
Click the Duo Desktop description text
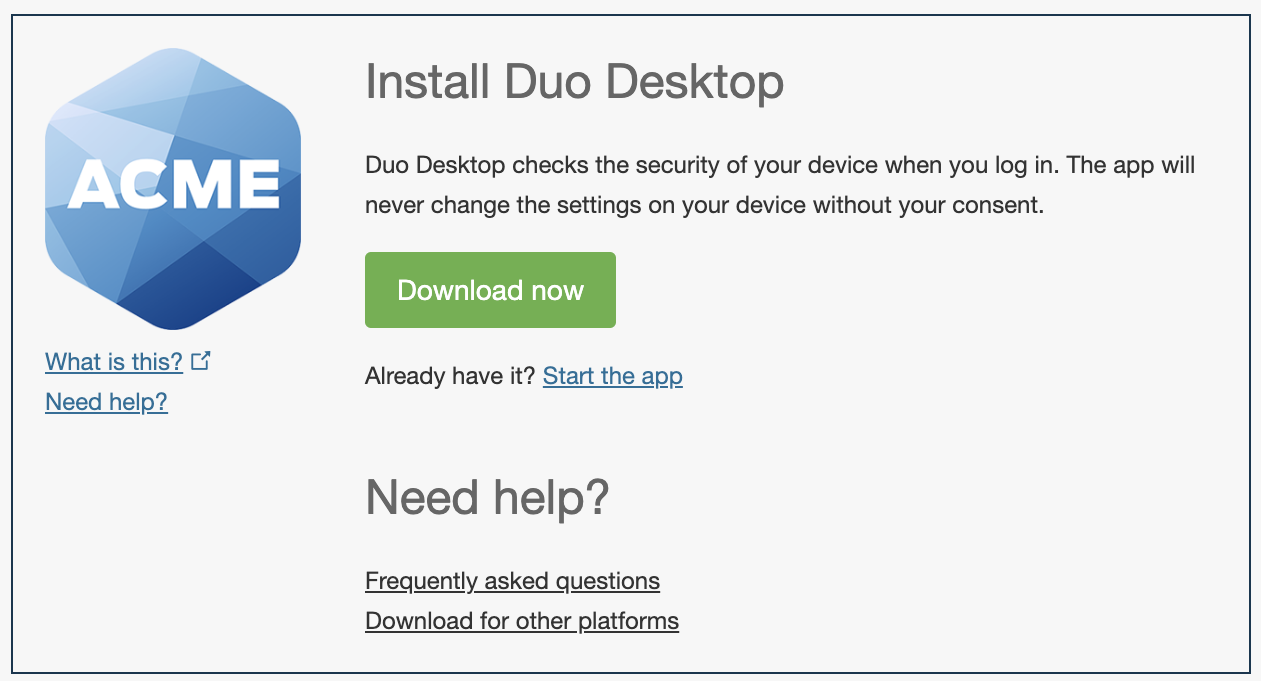click(x=780, y=185)
